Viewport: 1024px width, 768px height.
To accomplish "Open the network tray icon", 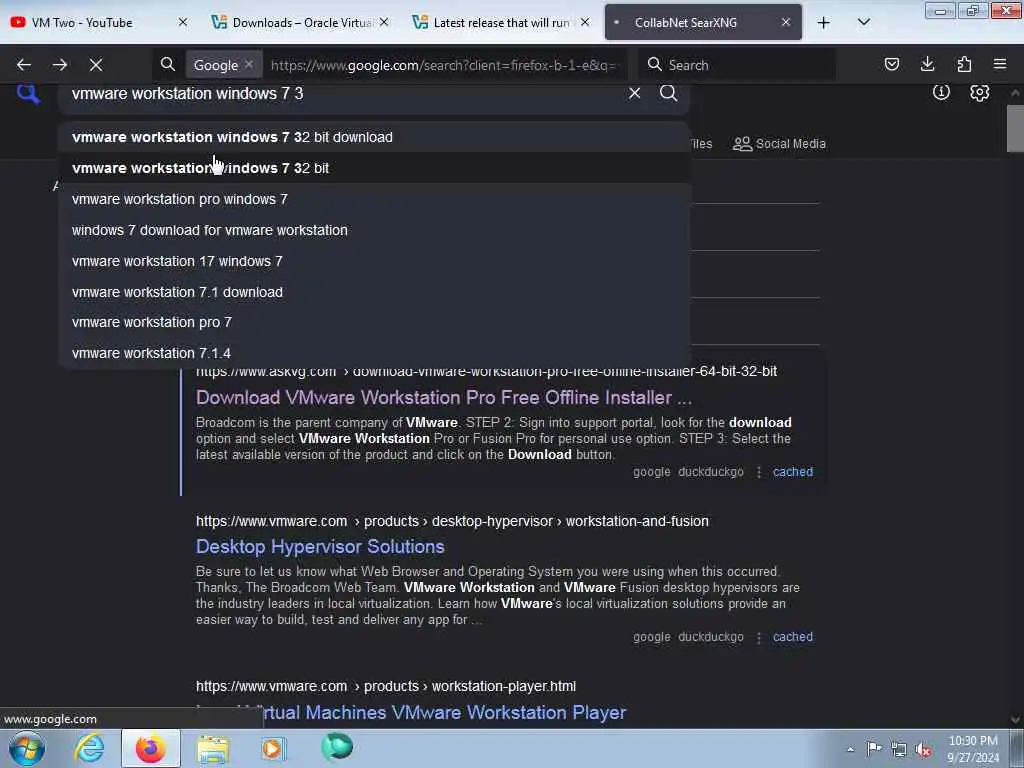I will click(x=899, y=749).
